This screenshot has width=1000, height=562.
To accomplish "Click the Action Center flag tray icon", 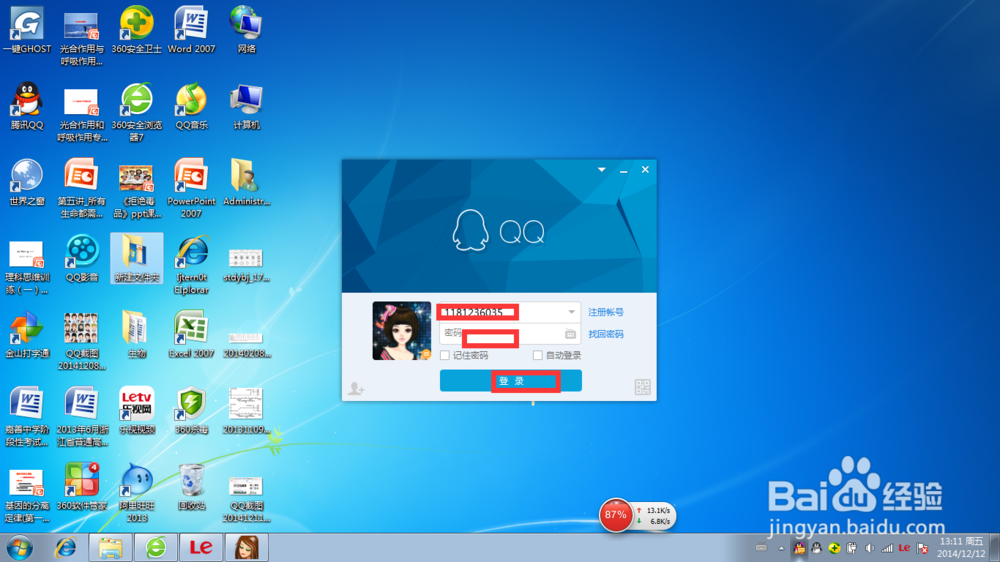I will pos(922,548).
